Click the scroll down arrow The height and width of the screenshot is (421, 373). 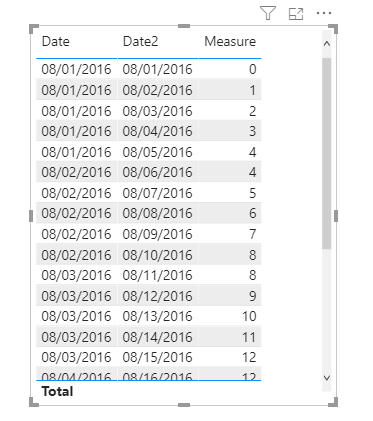pos(327,378)
